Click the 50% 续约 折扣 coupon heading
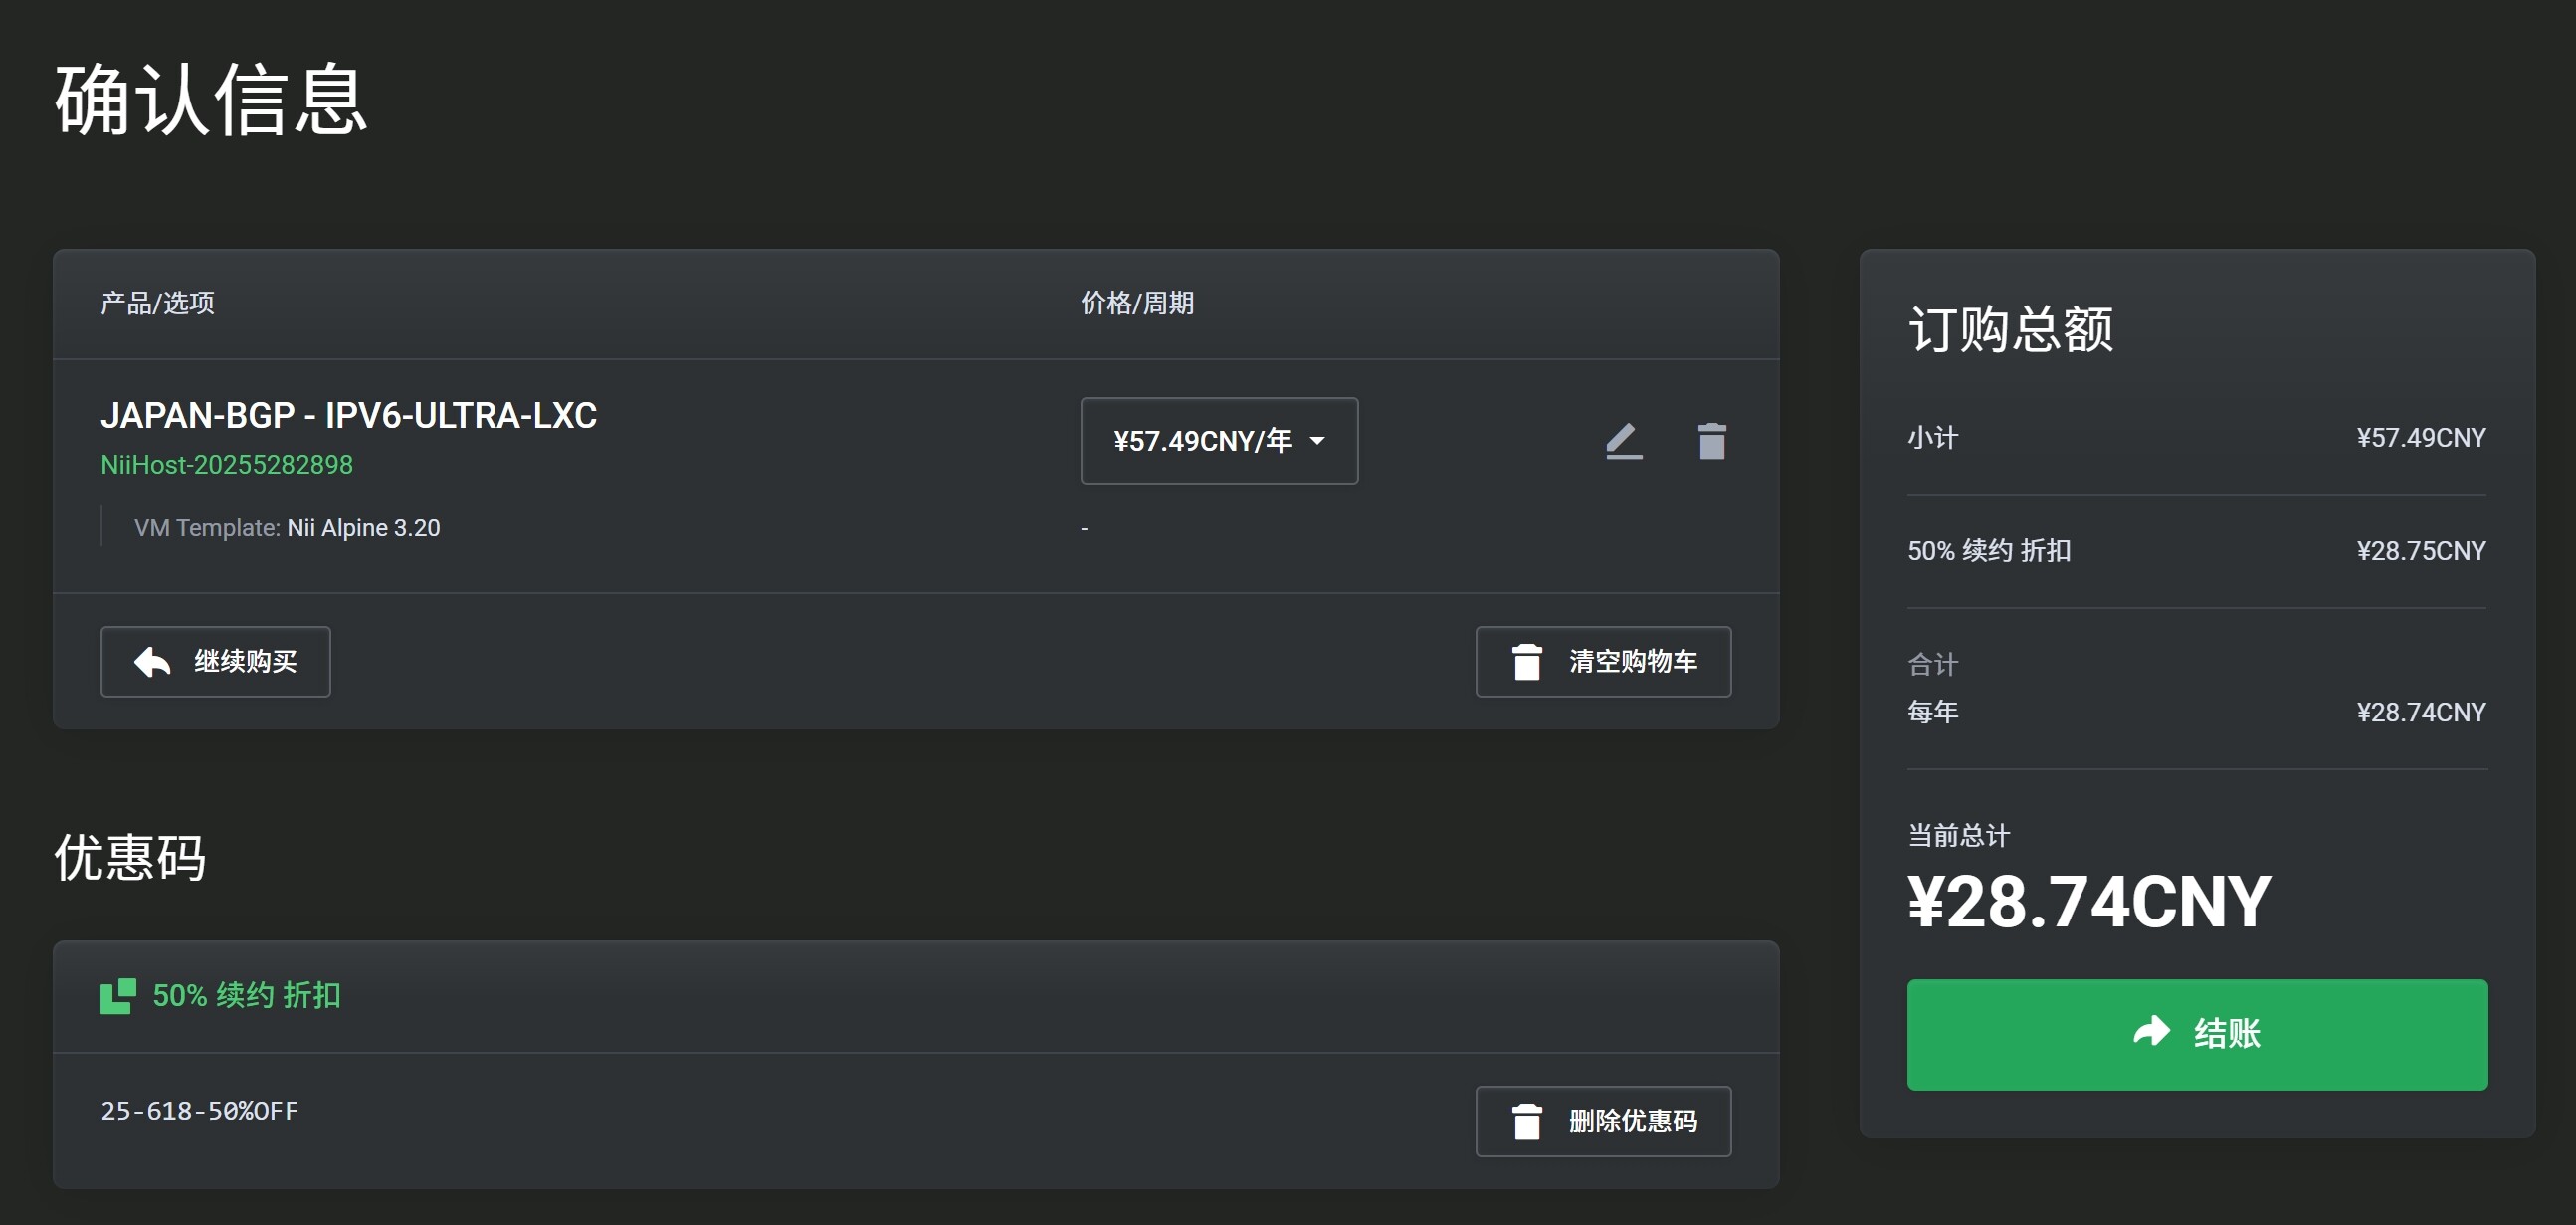The height and width of the screenshot is (1225, 2576). [x=247, y=996]
